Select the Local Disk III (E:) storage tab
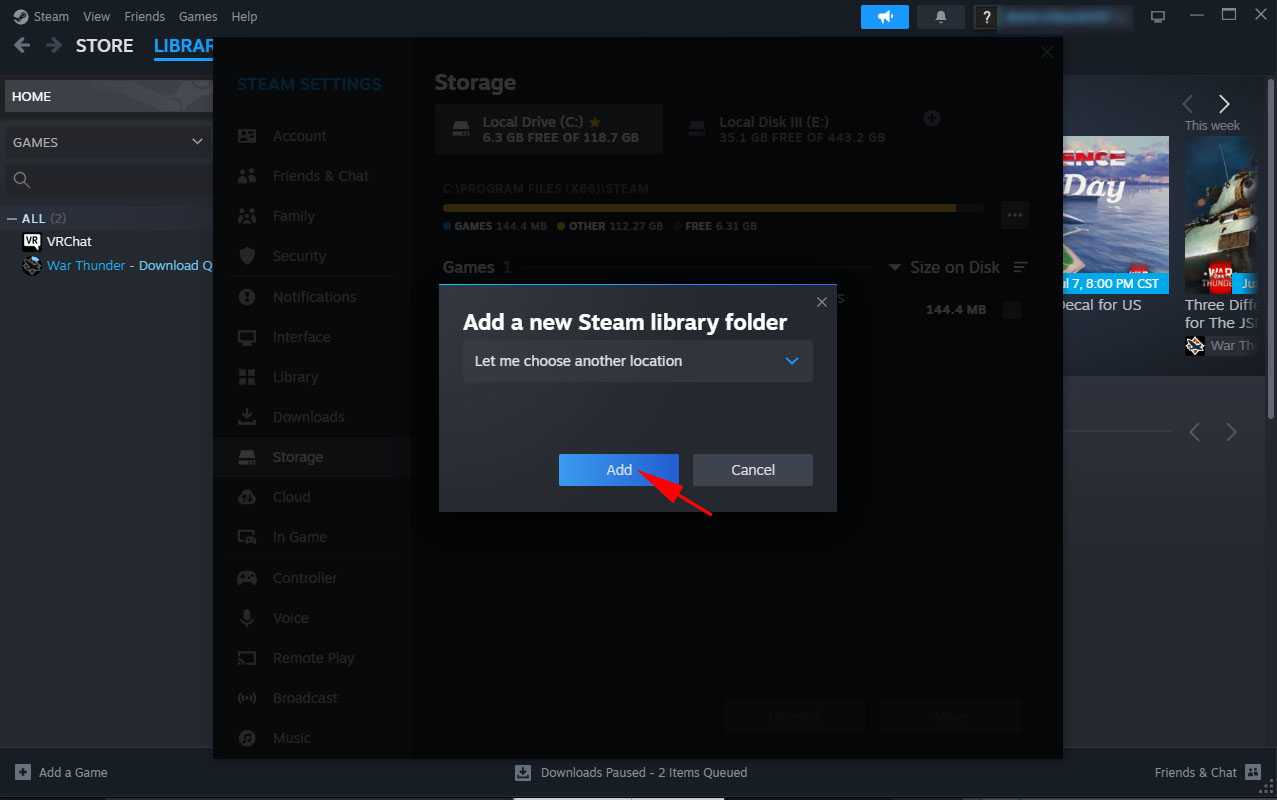 coord(786,129)
